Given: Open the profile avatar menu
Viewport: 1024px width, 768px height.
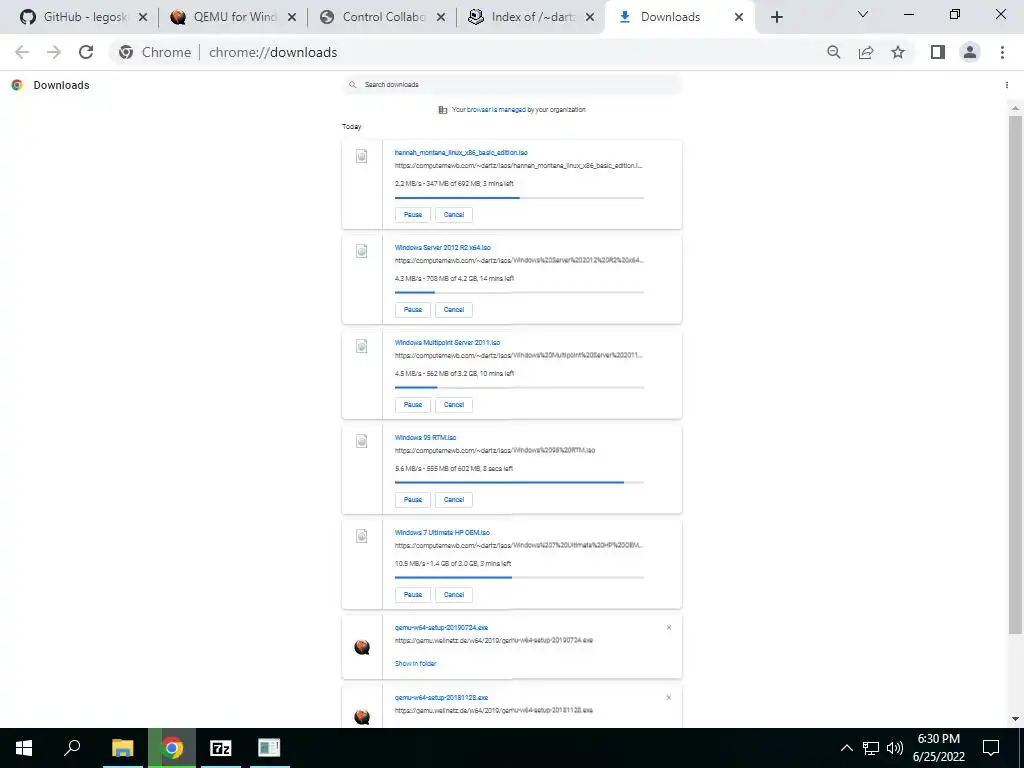Looking at the screenshot, I should click(x=970, y=52).
